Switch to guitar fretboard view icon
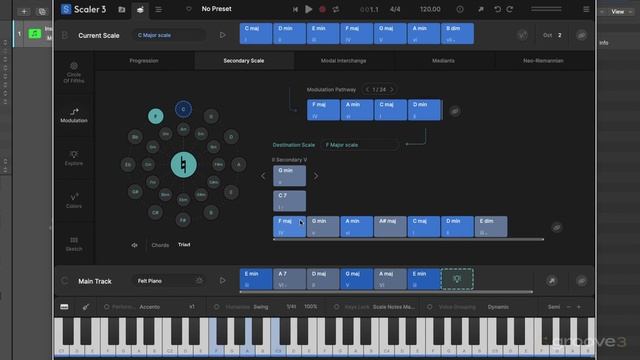640x360 pixels. pos(86,307)
